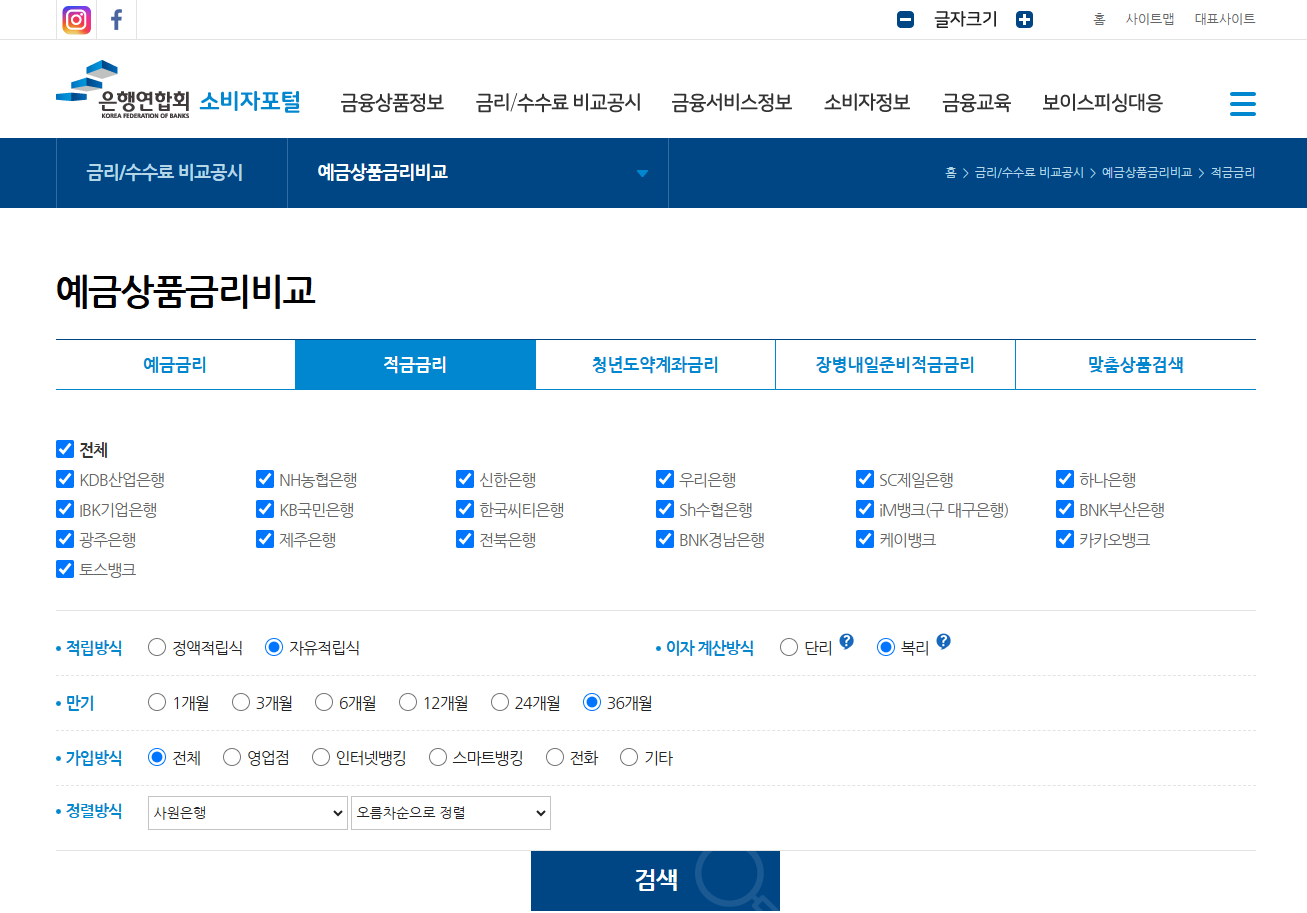Click the help icon next to 단리
This screenshot has width=1307, height=913.
(x=848, y=640)
